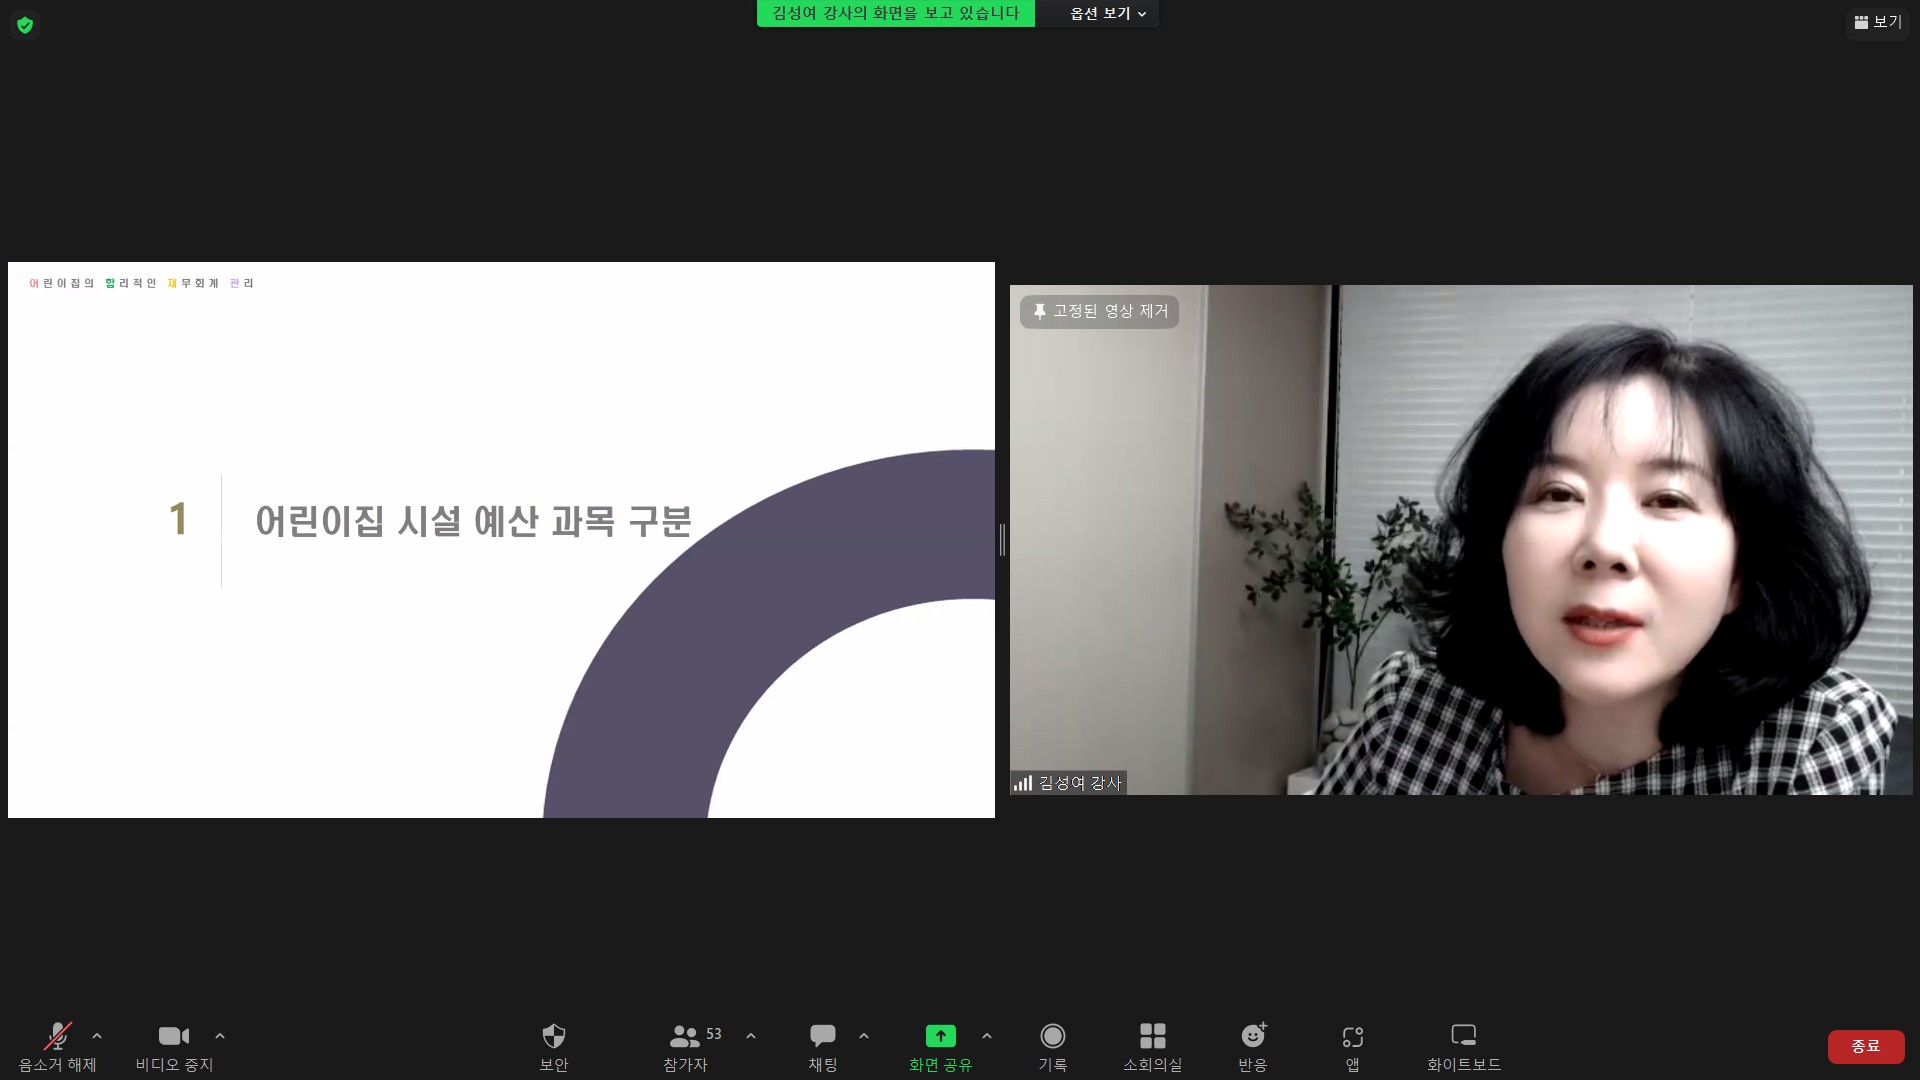Open the 화이트보드 whiteboard
The image size is (1920, 1080).
point(1464,1046)
